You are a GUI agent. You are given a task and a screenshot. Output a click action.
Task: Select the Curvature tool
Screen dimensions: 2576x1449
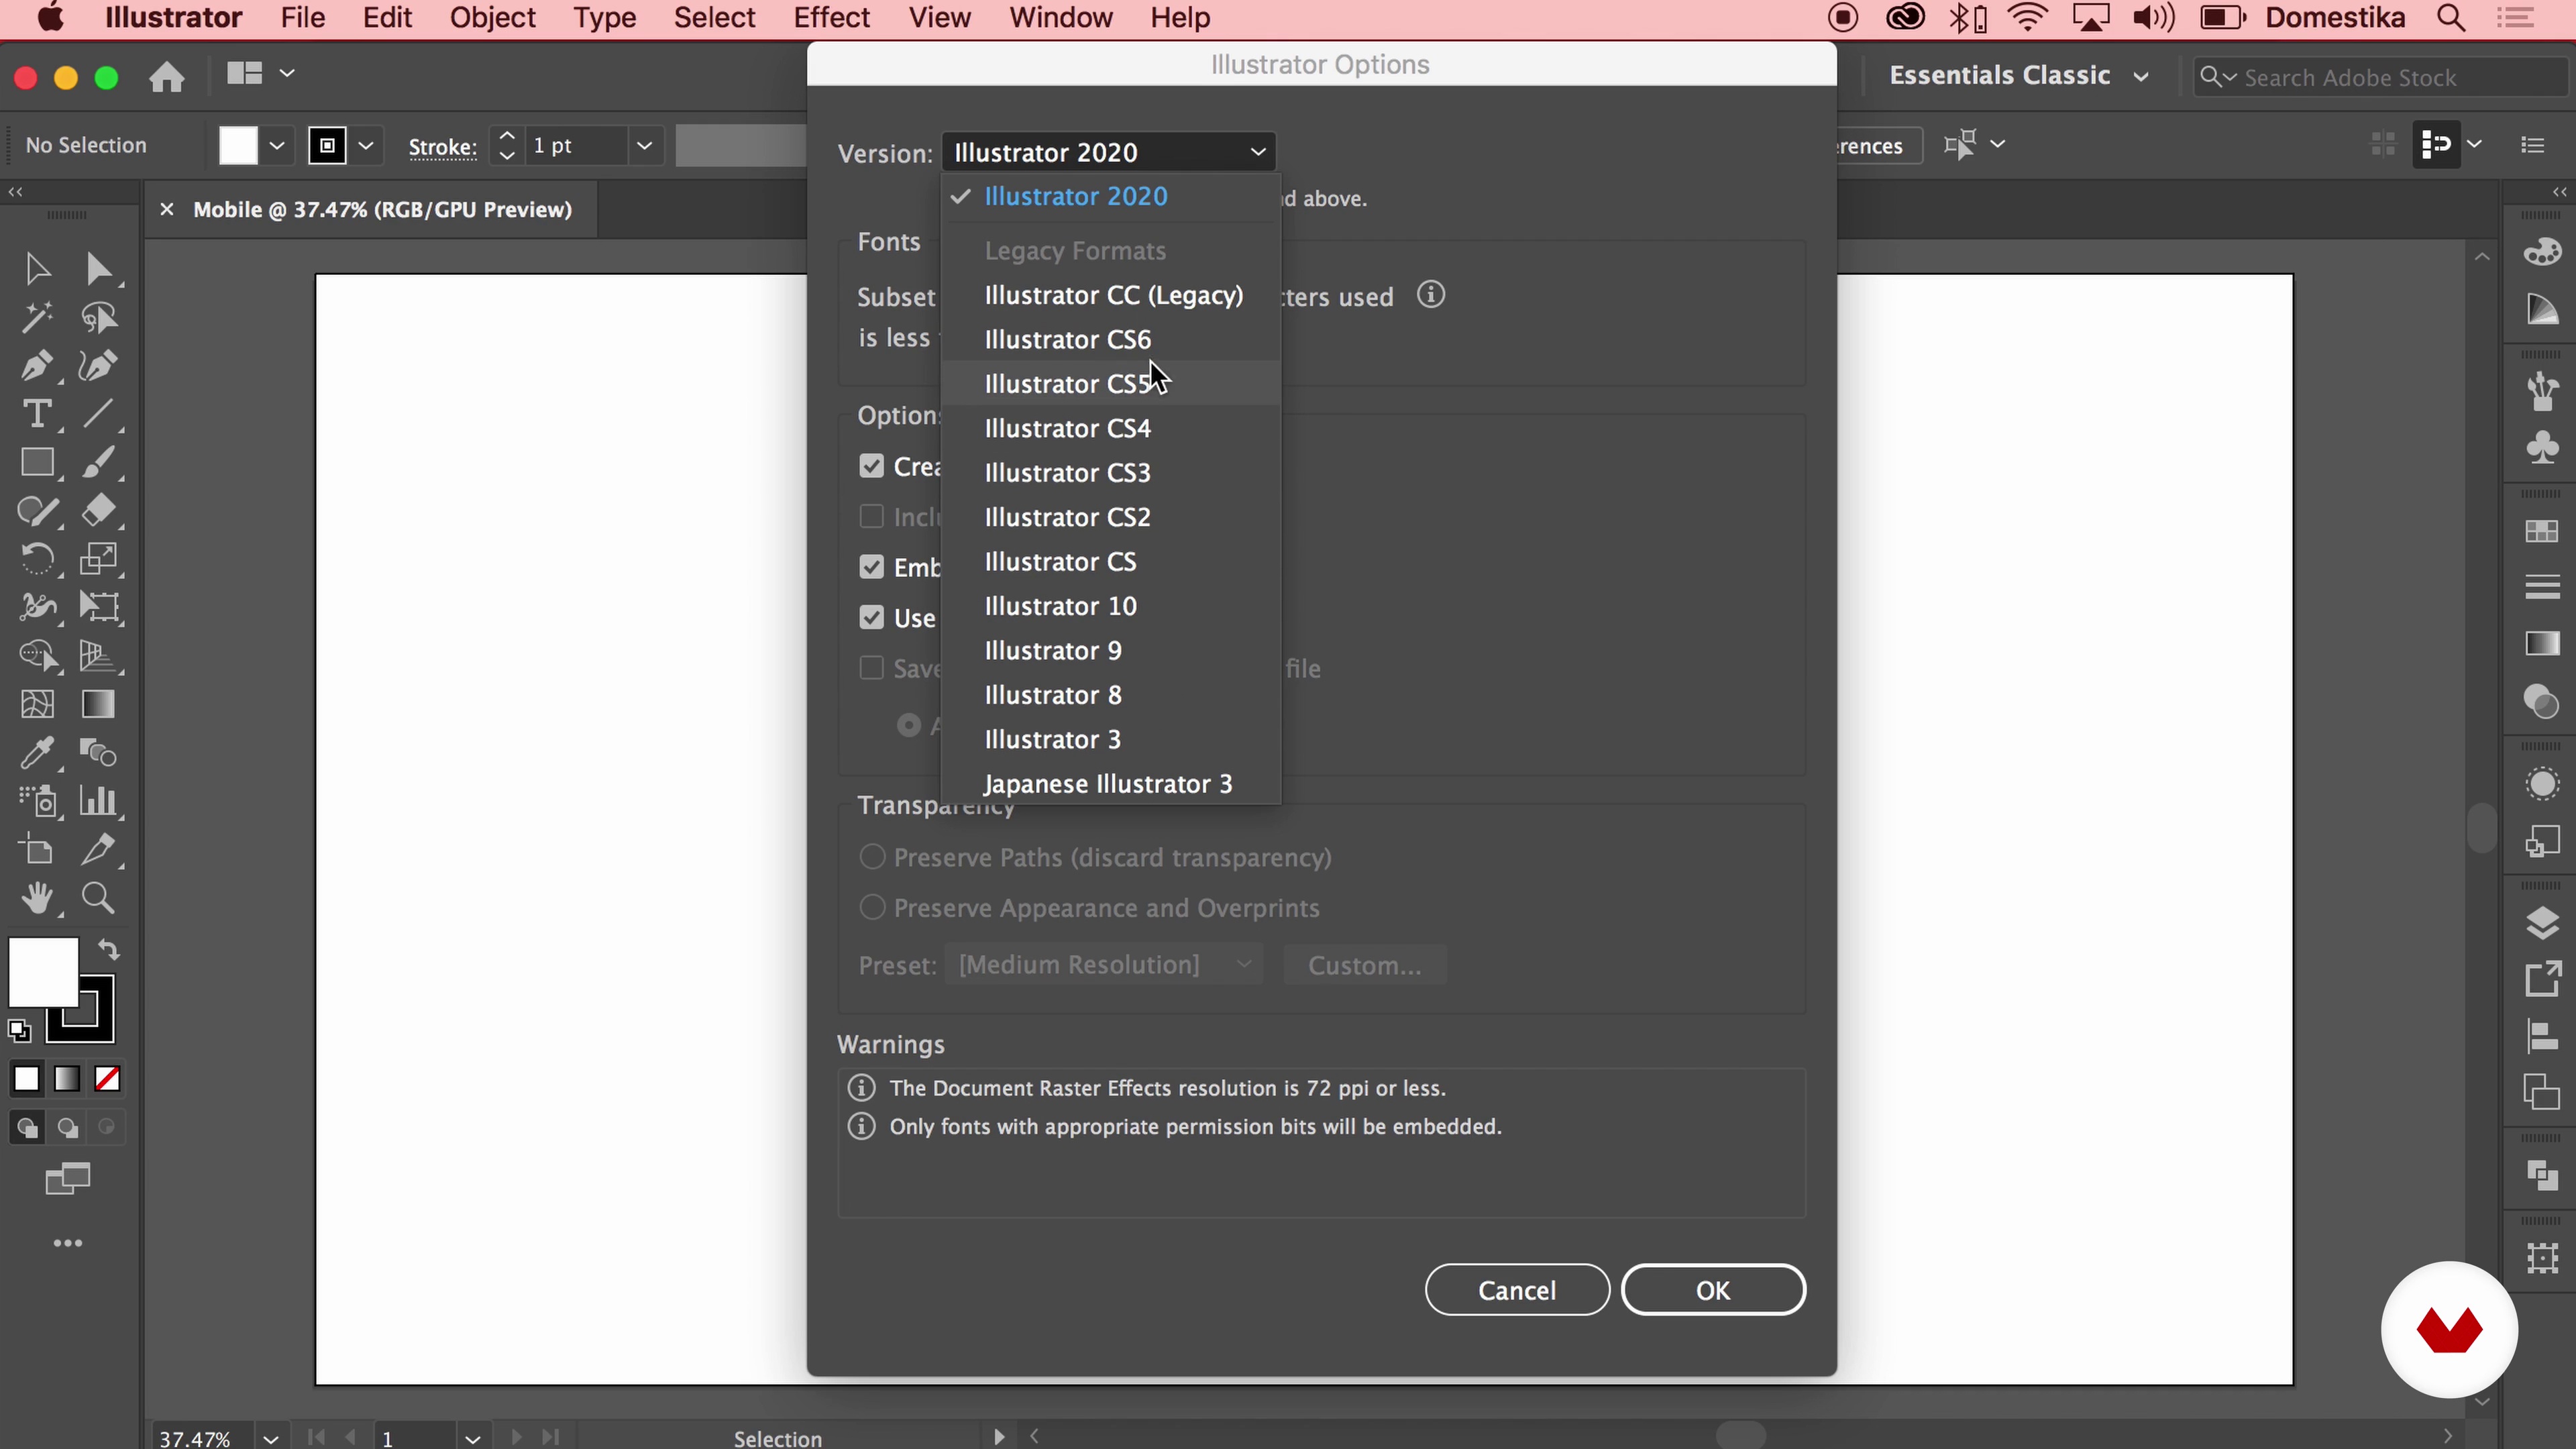coord(98,366)
